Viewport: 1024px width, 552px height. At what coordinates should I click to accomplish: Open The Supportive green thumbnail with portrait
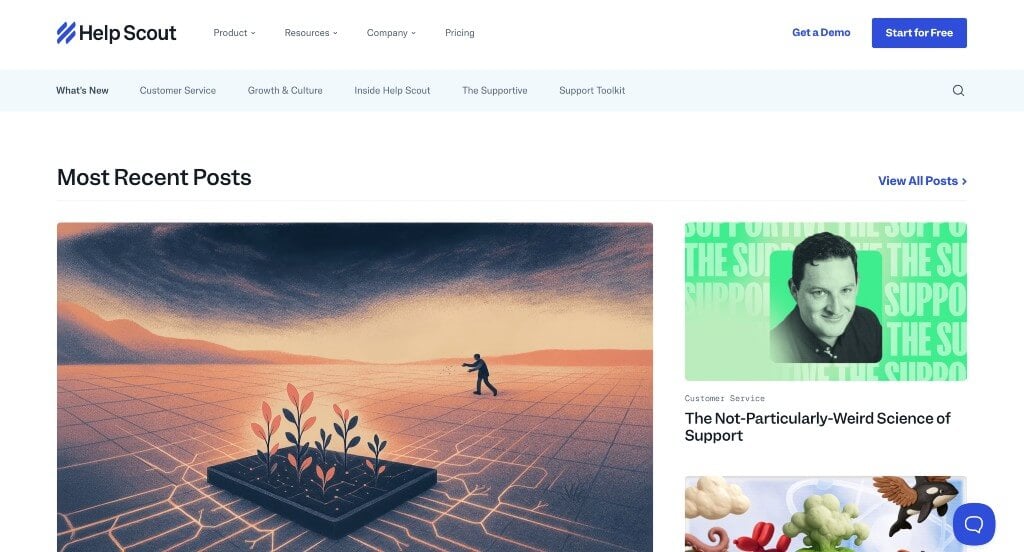[825, 301]
